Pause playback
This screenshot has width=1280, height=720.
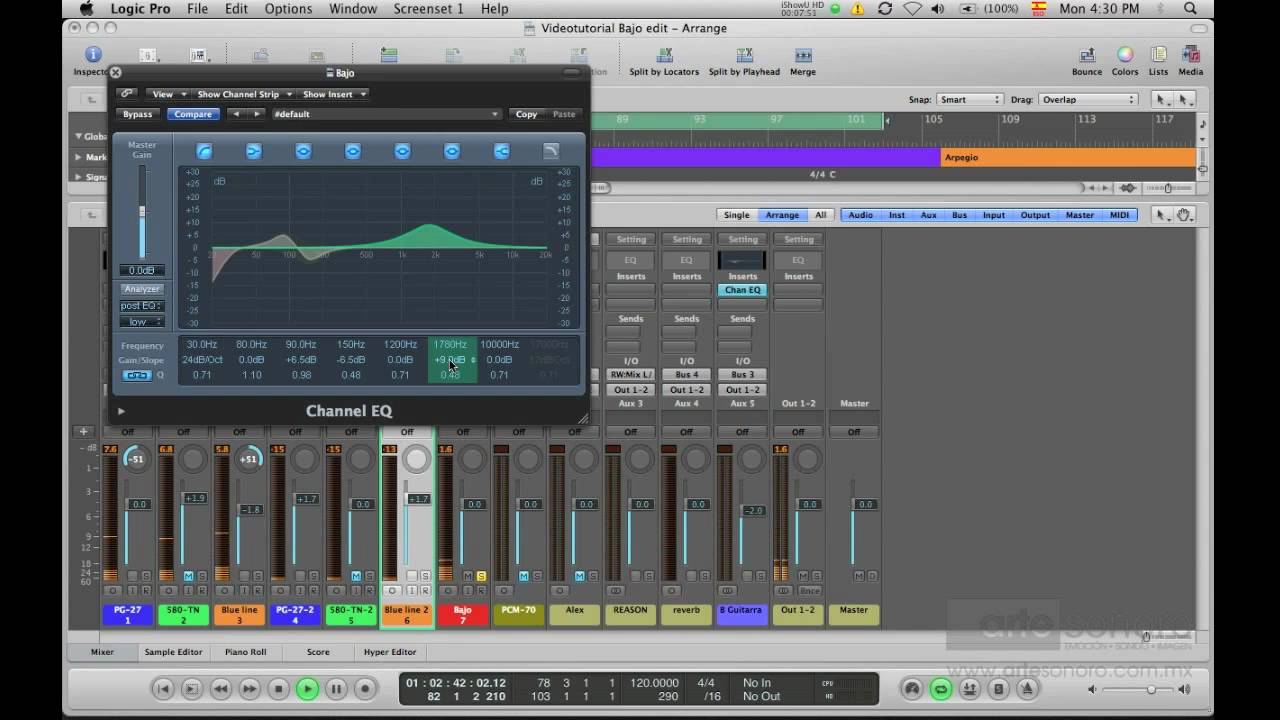337,688
